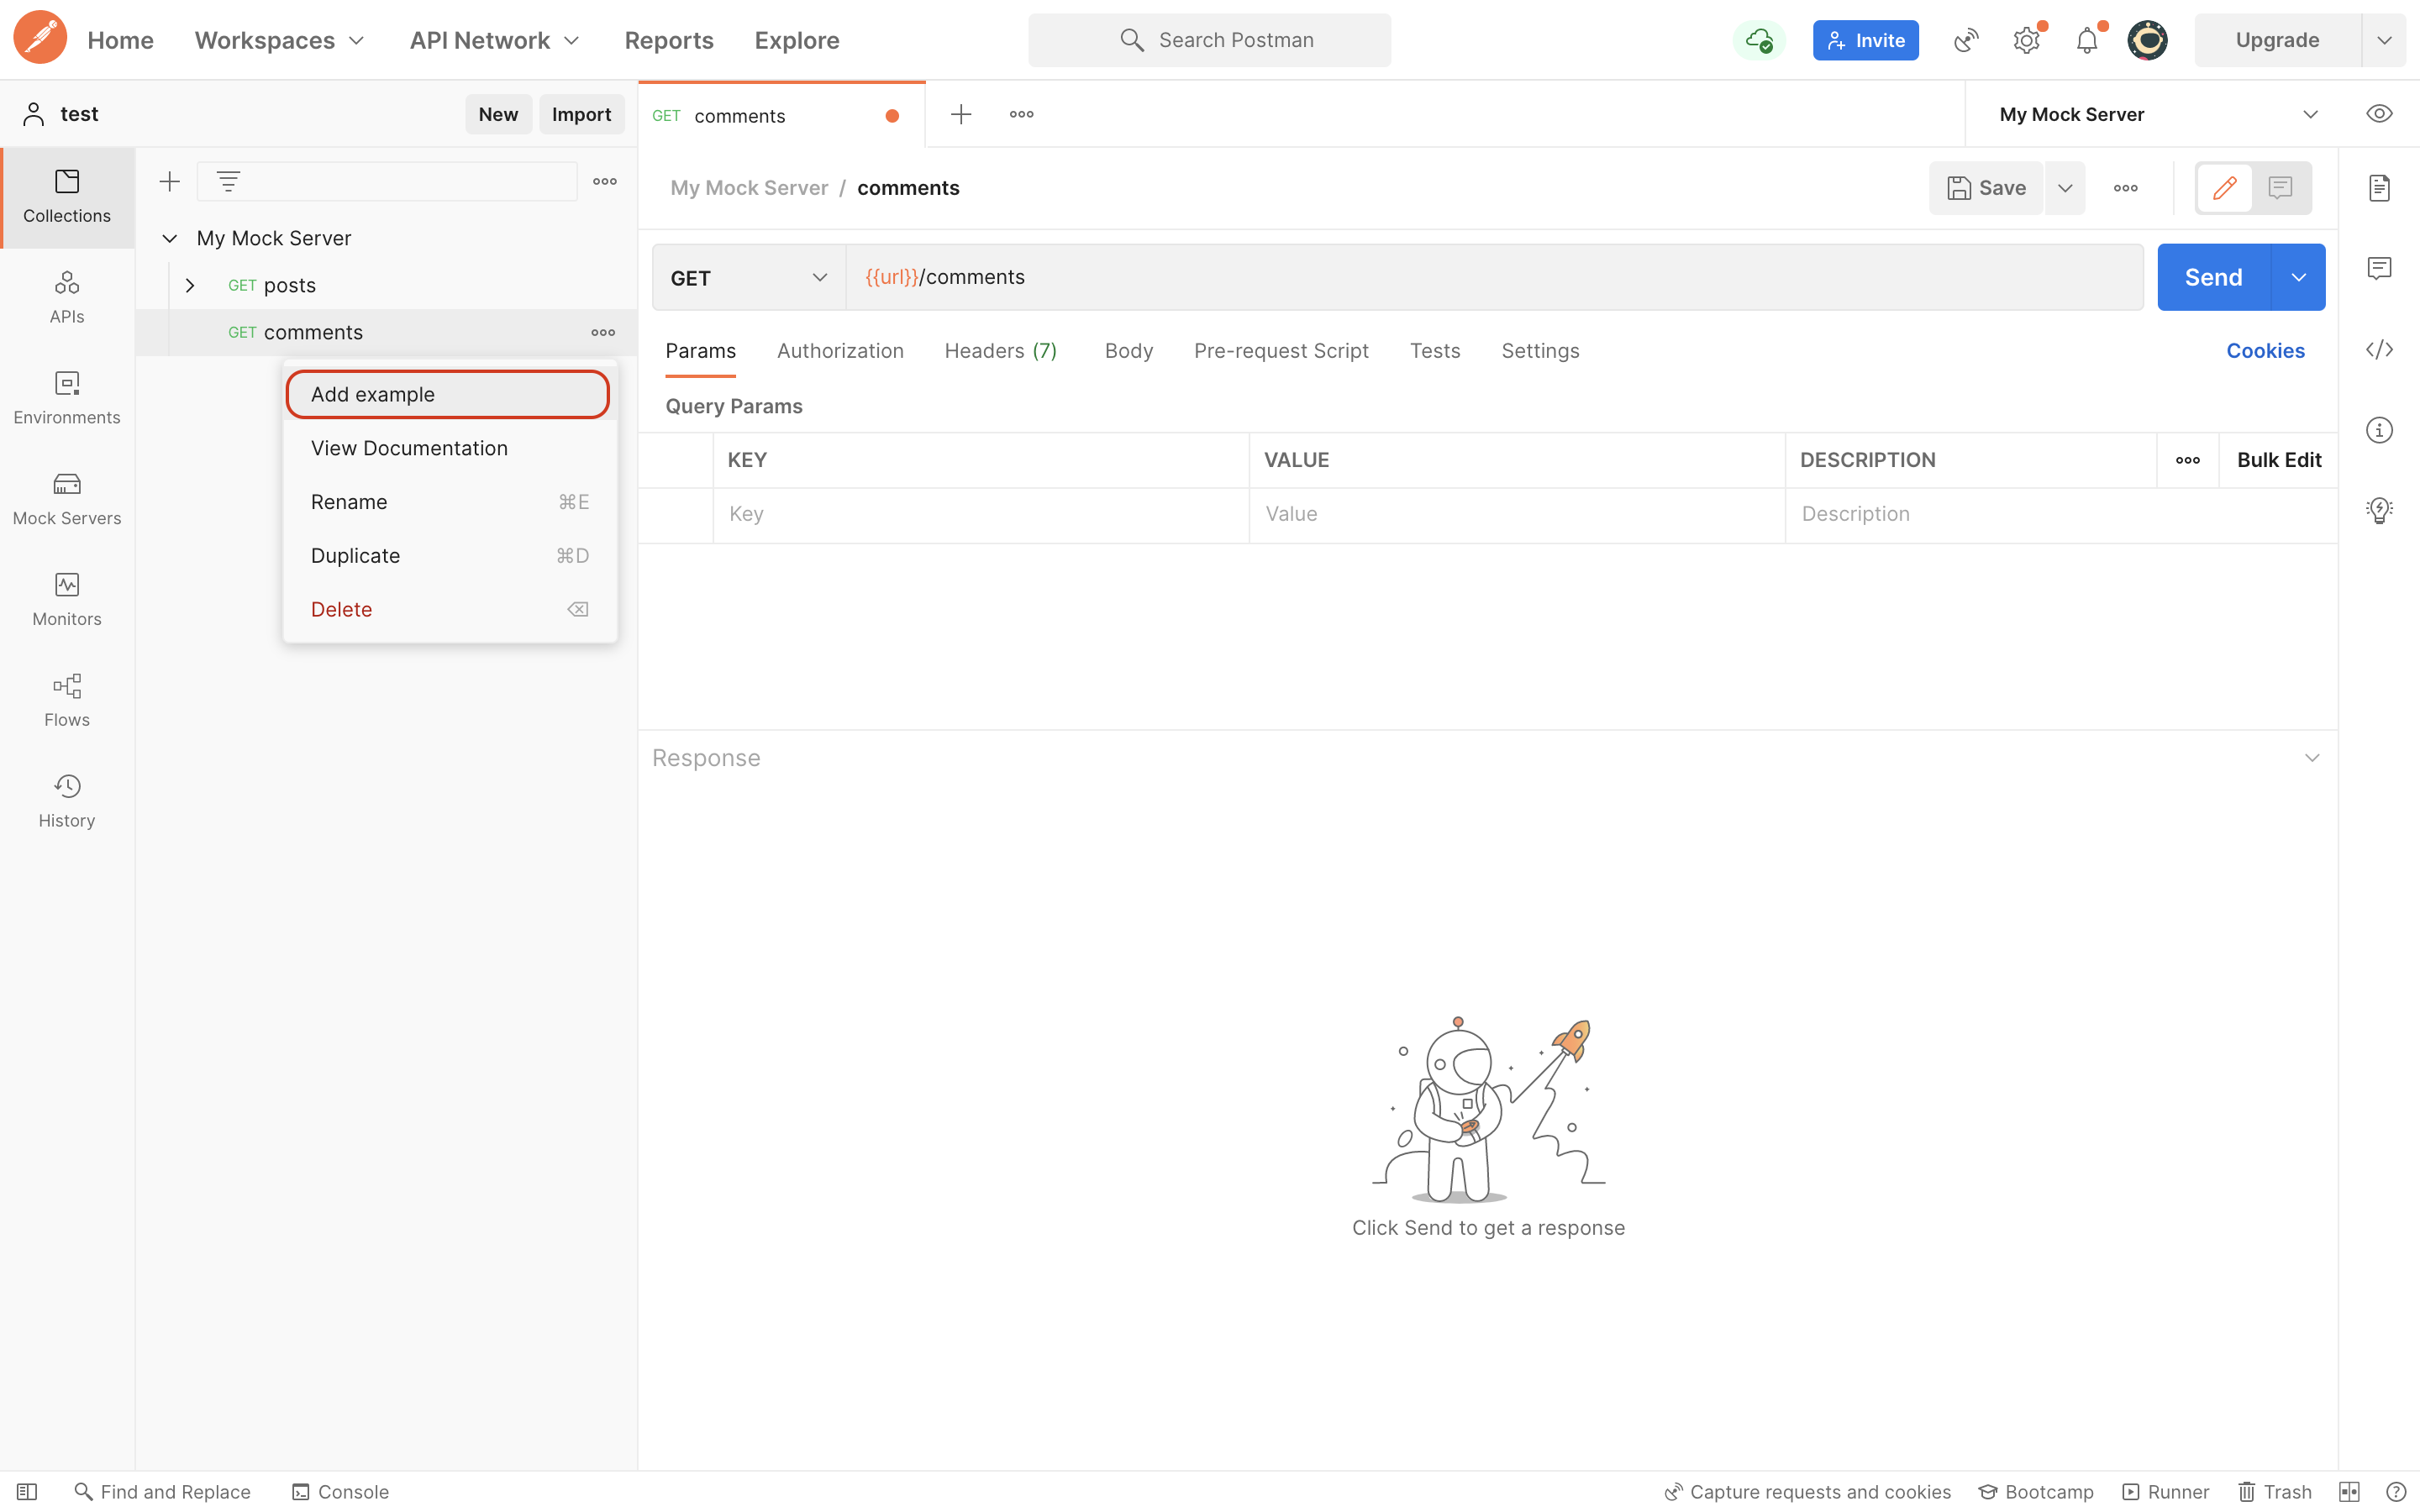Switch to comment mode toggle
The width and height of the screenshot is (2420, 1512).
[2280, 188]
